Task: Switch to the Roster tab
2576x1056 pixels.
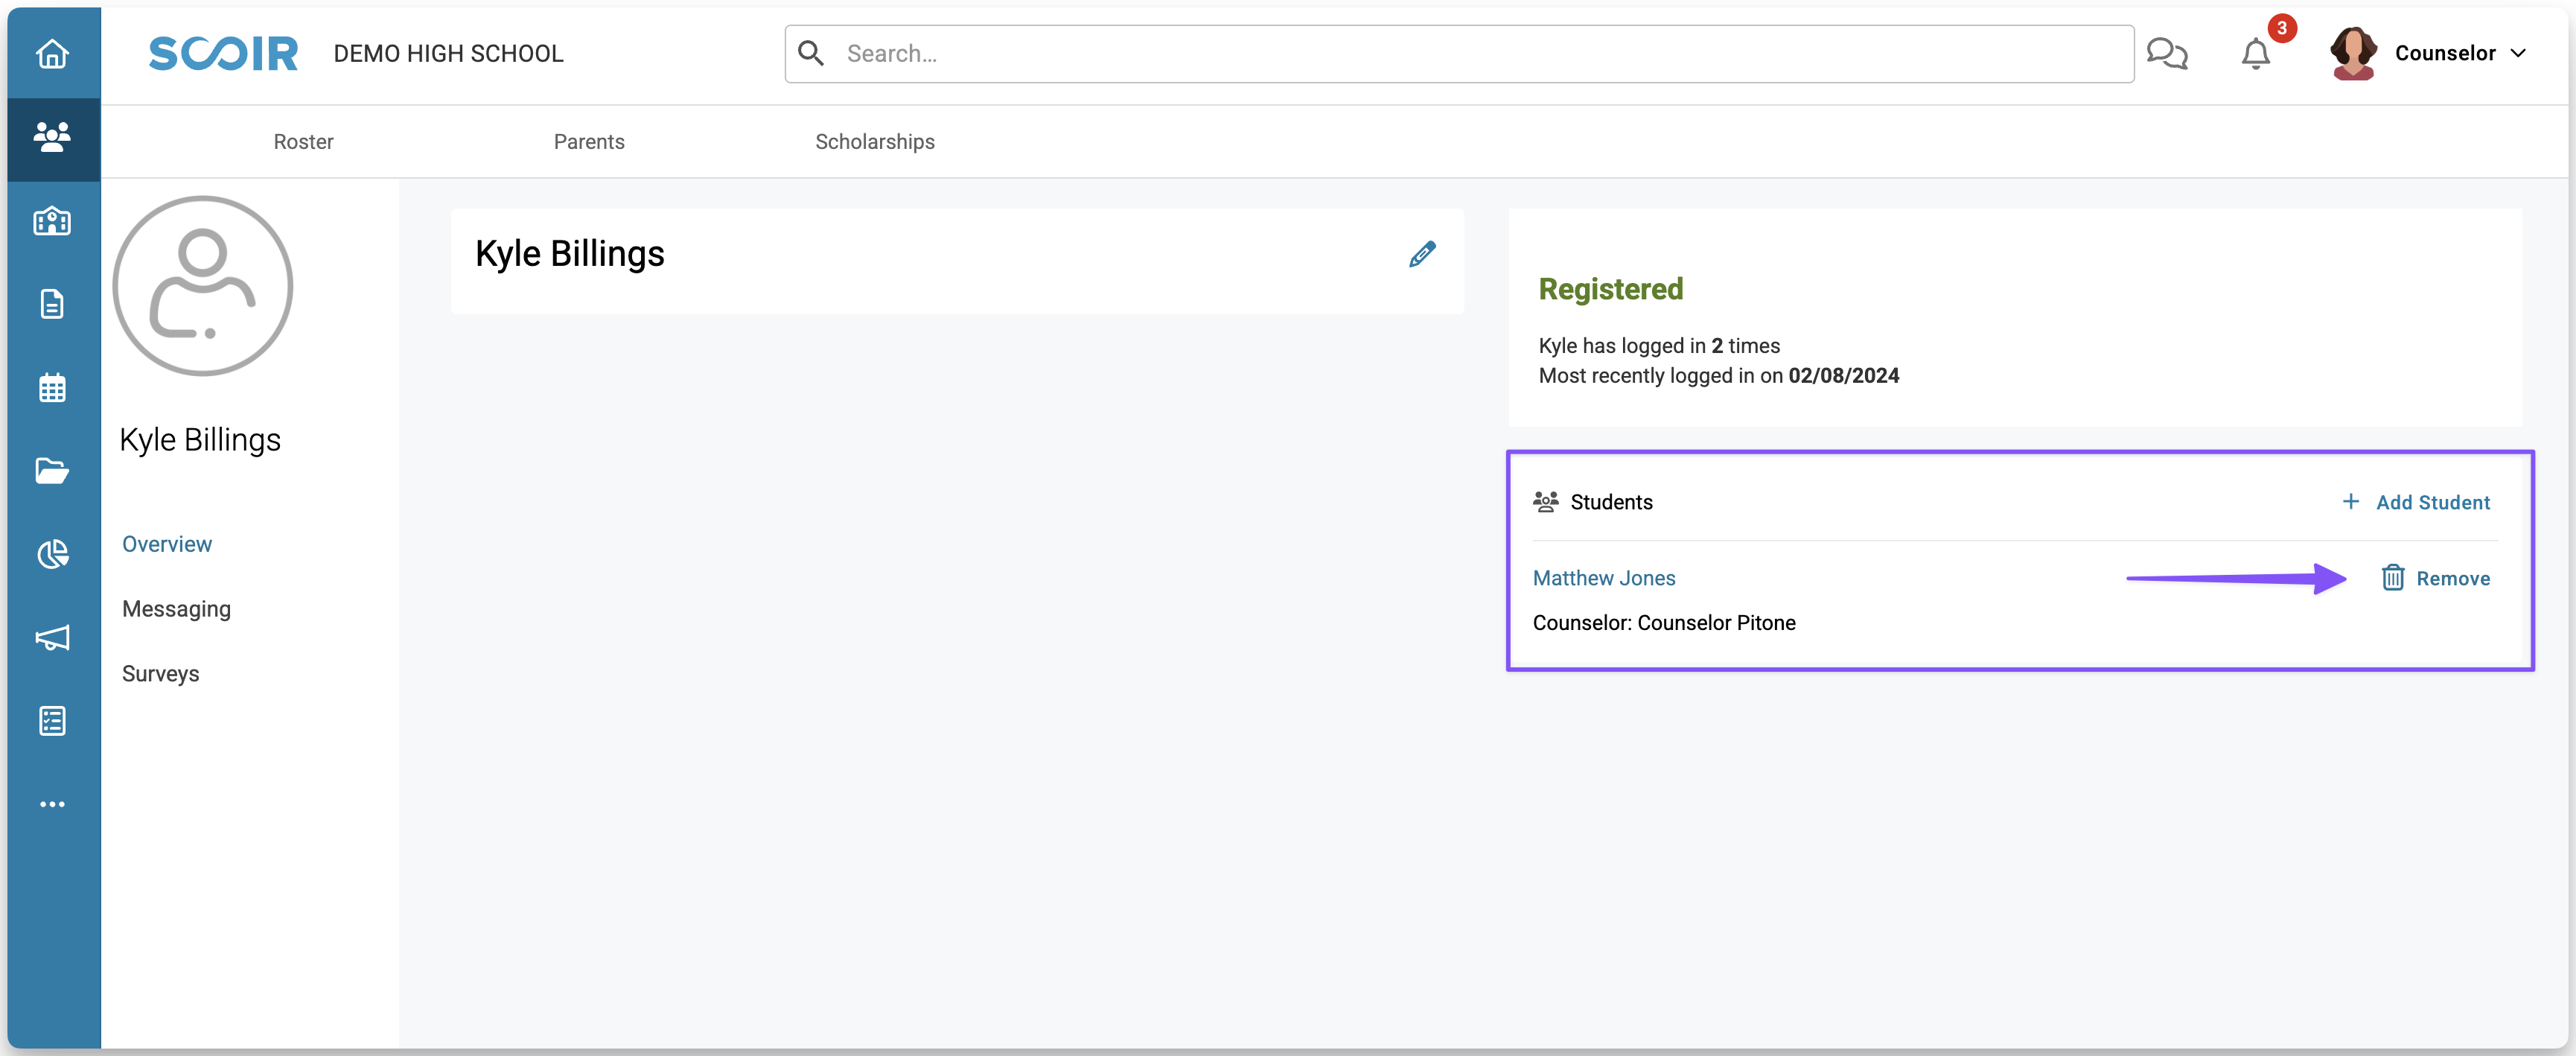Action: (303, 142)
